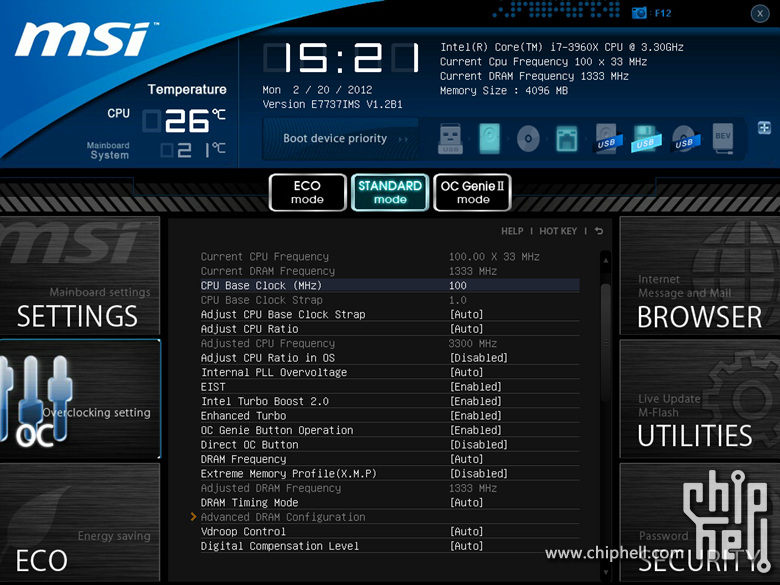Open Internal PLL Overvoltage [Auto] option

click(466, 372)
